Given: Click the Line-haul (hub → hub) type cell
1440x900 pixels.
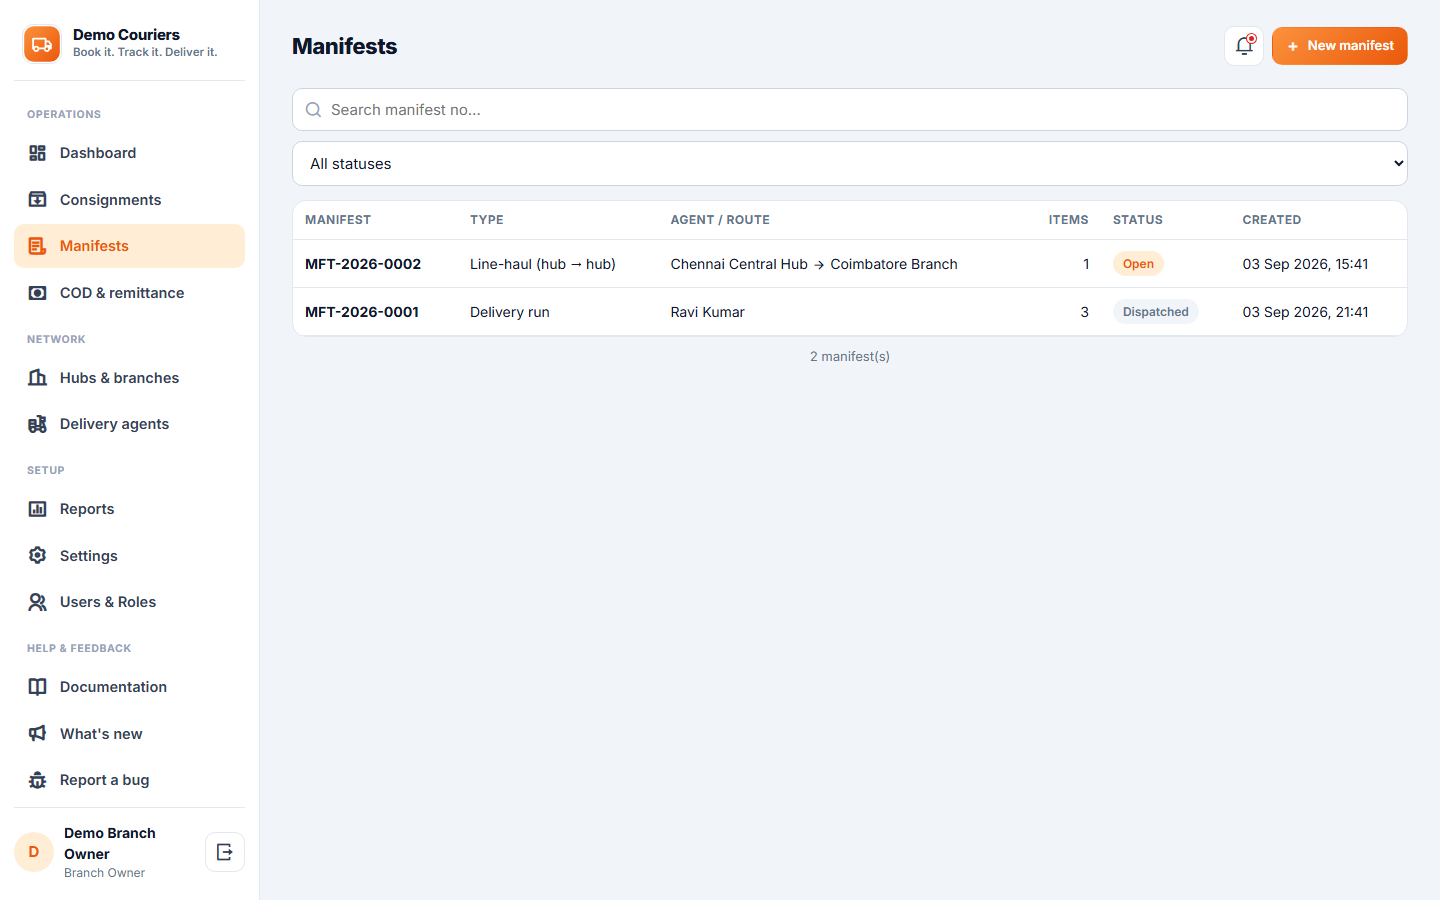Looking at the screenshot, I should pos(543,264).
